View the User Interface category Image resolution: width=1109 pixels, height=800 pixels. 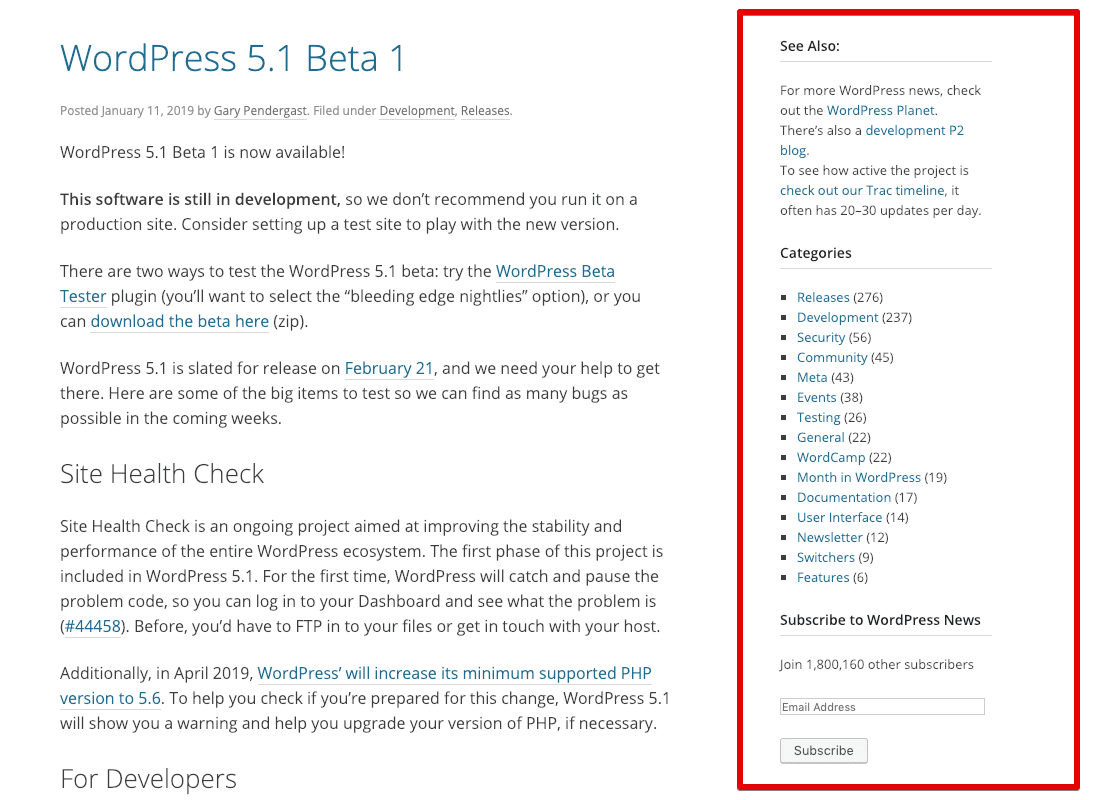click(839, 517)
